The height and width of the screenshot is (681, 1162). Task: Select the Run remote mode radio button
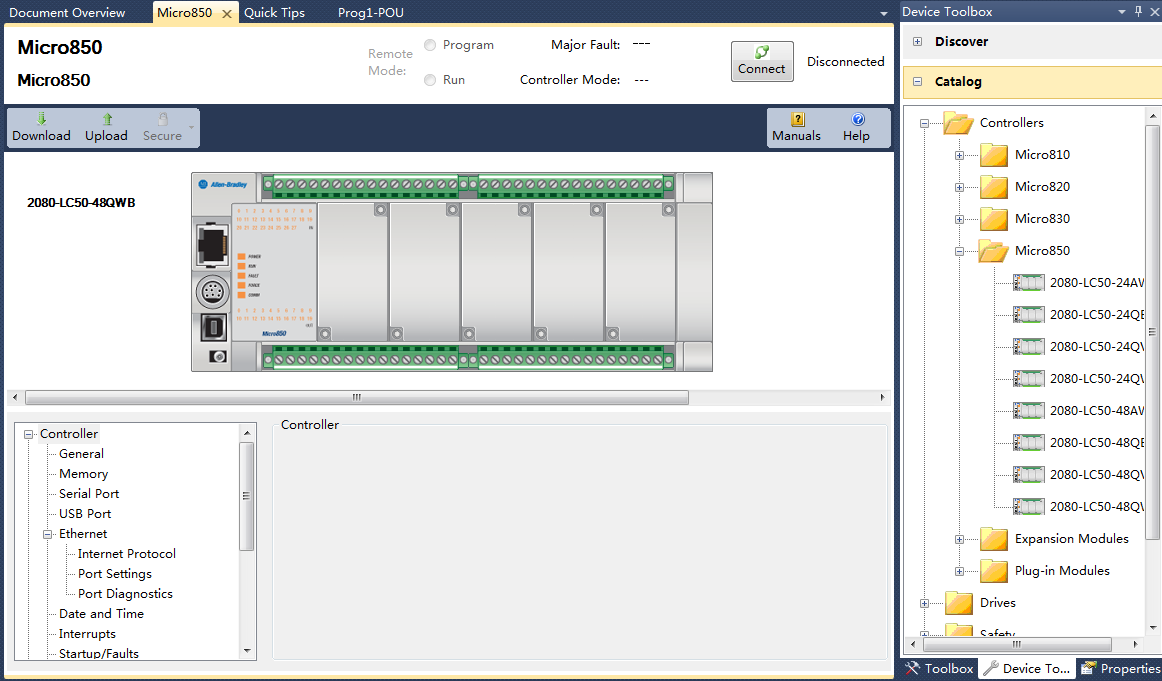click(x=430, y=80)
